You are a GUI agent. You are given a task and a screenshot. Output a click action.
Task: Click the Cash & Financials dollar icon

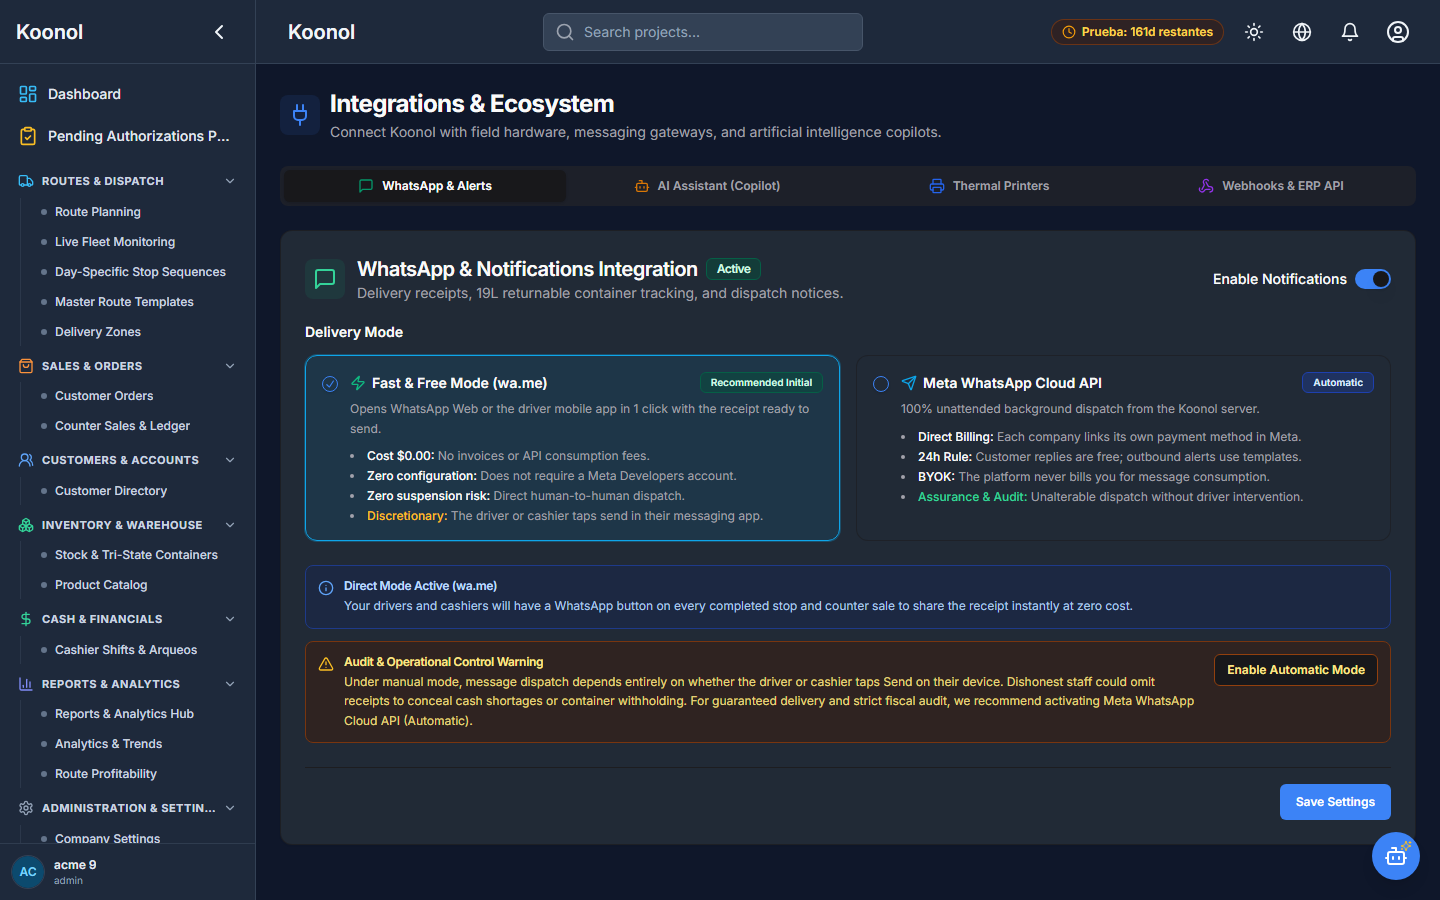26,619
